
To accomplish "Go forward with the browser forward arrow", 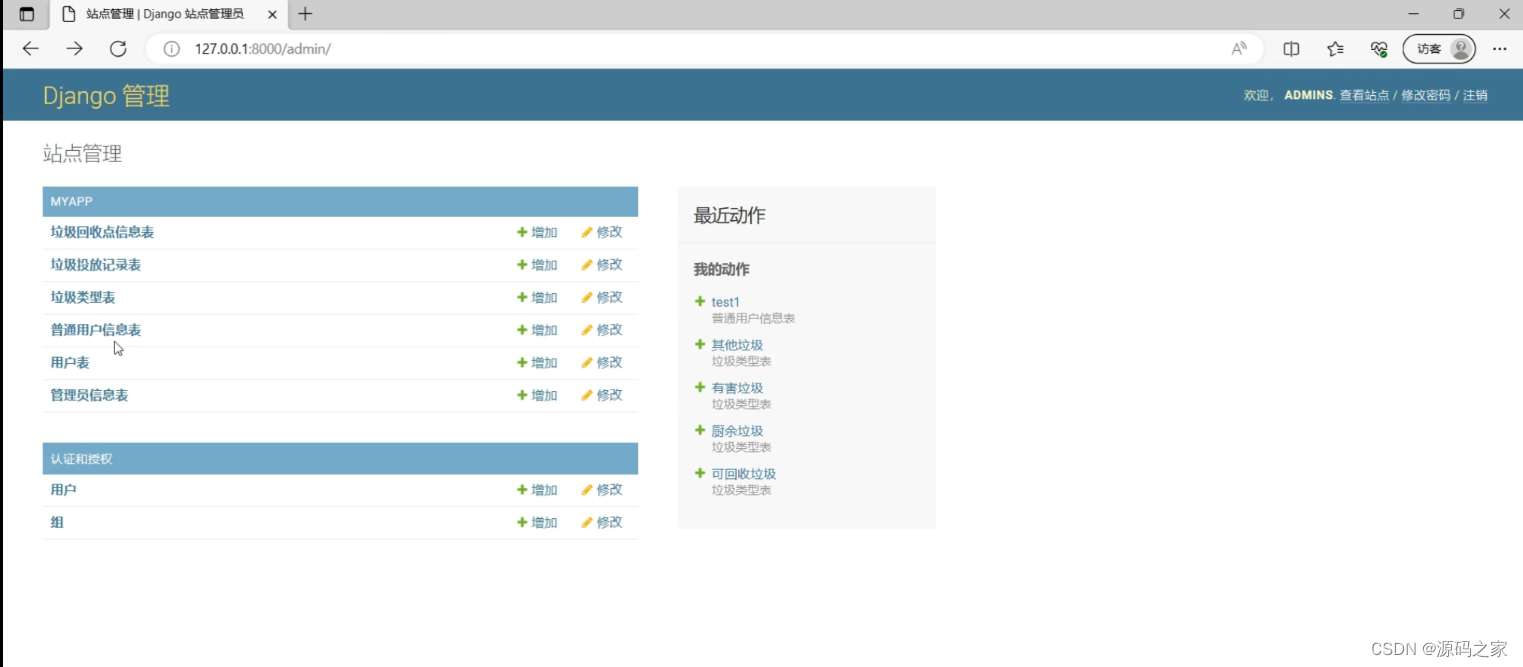I will point(74,48).
